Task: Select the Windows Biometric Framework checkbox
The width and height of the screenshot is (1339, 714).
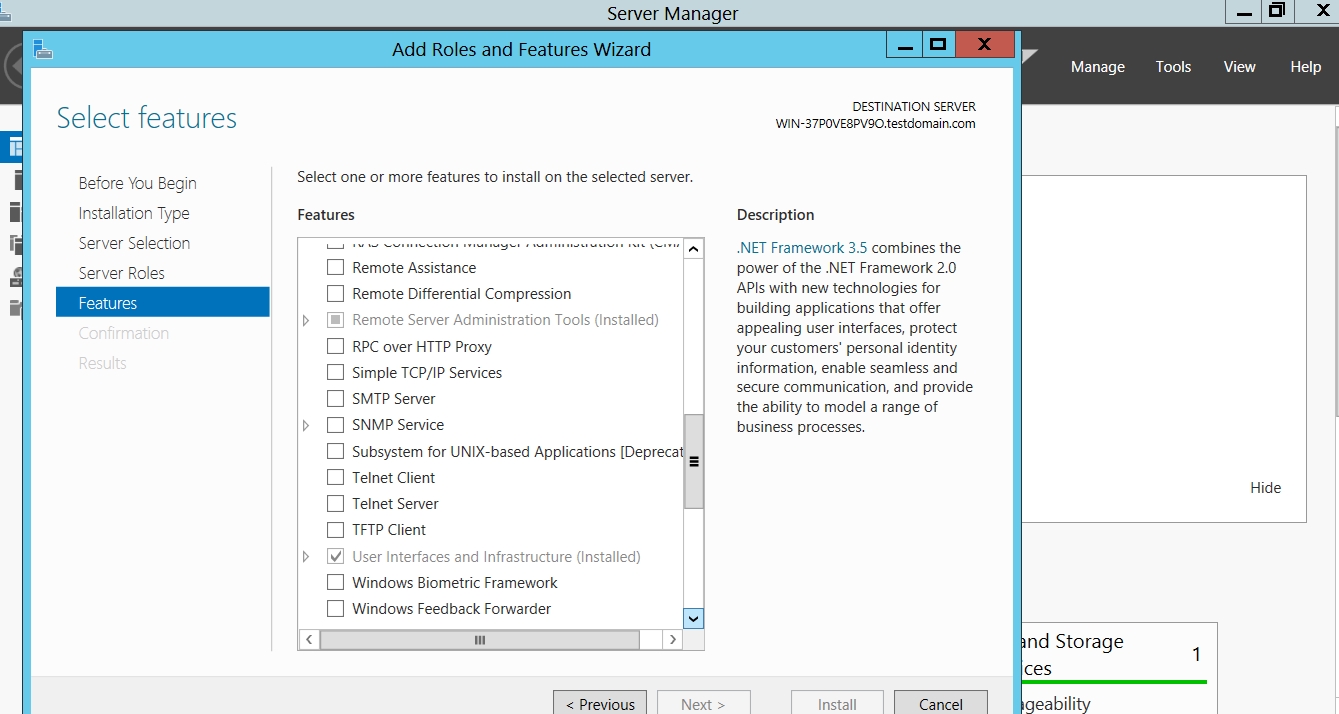Action: [335, 583]
